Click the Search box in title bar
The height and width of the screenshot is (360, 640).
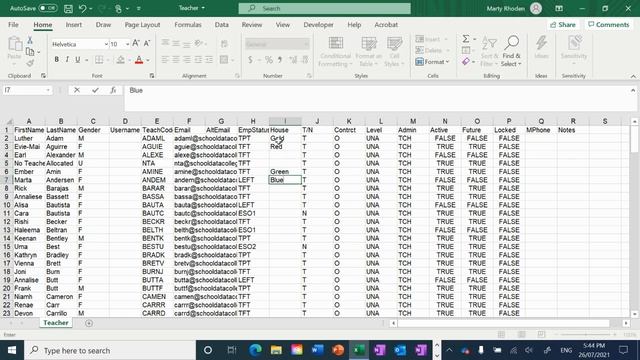click(324, 8)
